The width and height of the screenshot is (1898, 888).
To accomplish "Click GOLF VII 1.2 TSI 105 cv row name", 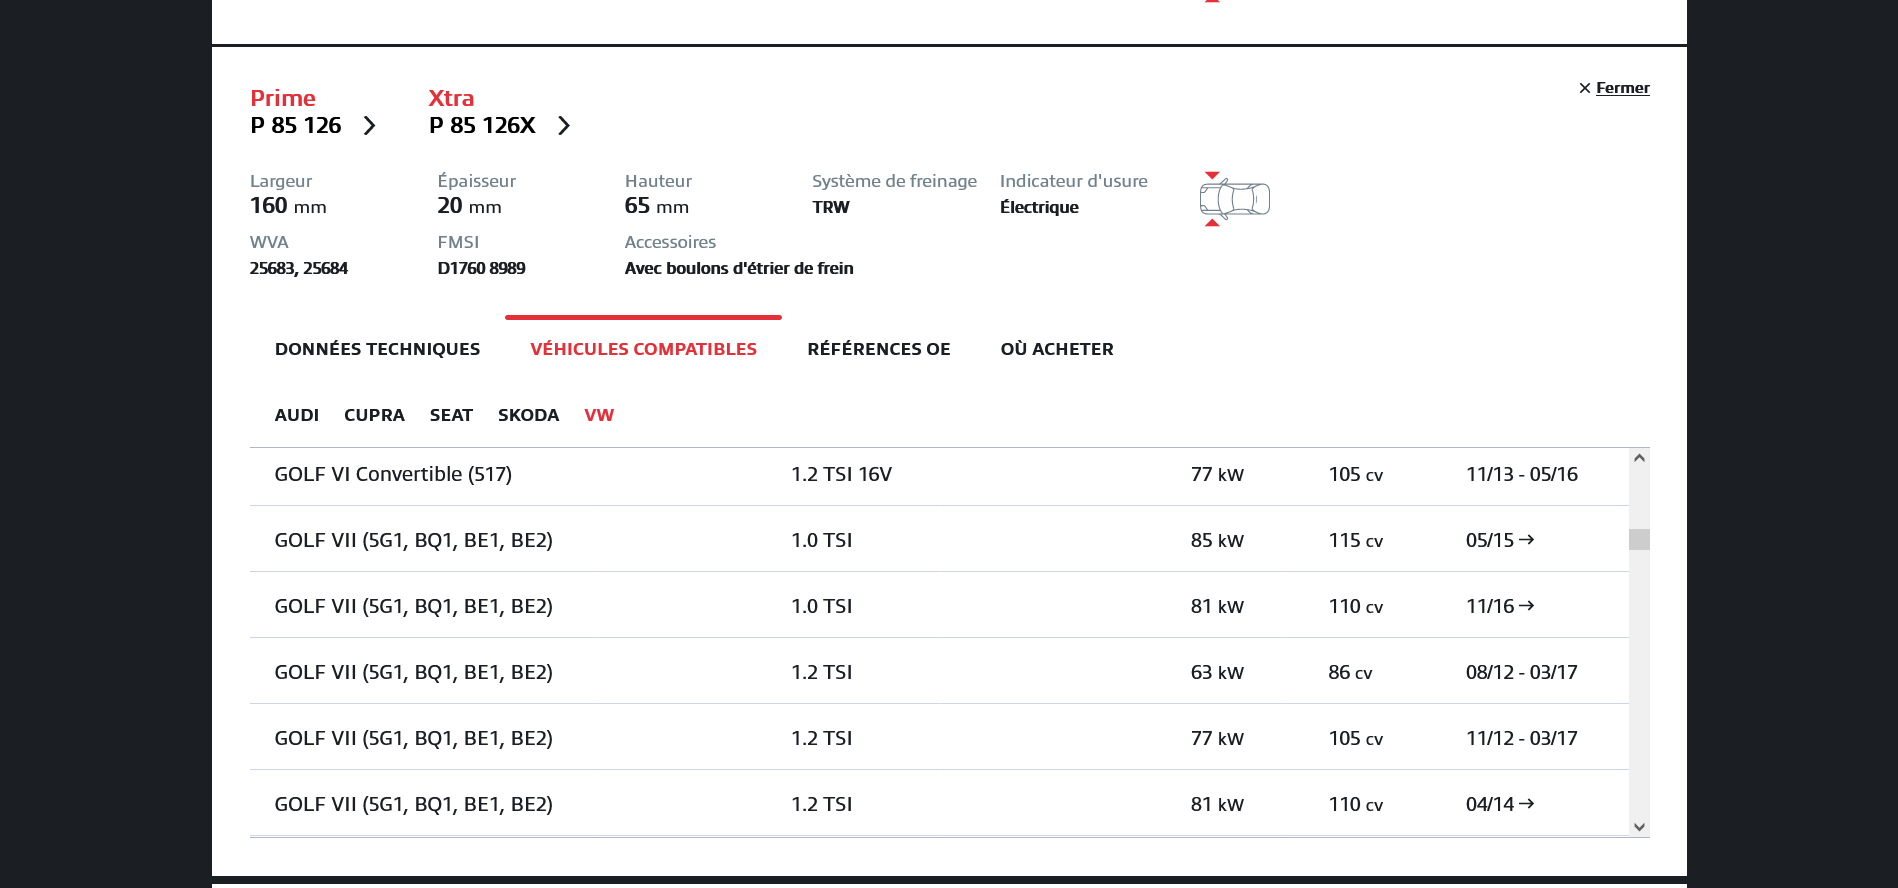I will [414, 738].
